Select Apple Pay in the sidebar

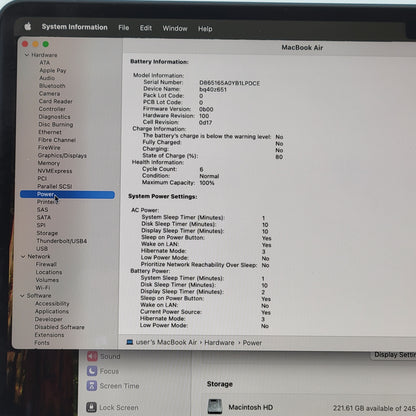(53, 70)
